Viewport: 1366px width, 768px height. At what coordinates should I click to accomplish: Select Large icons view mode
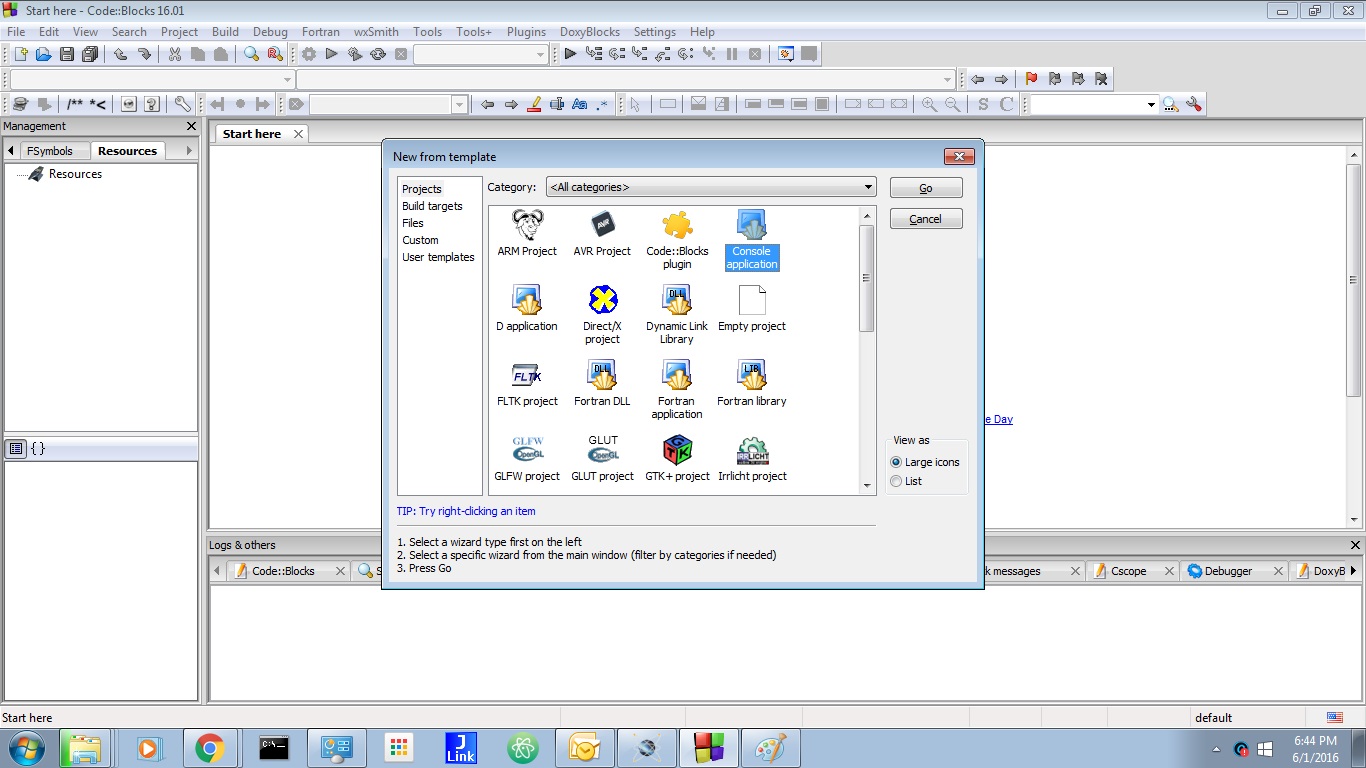pos(896,462)
